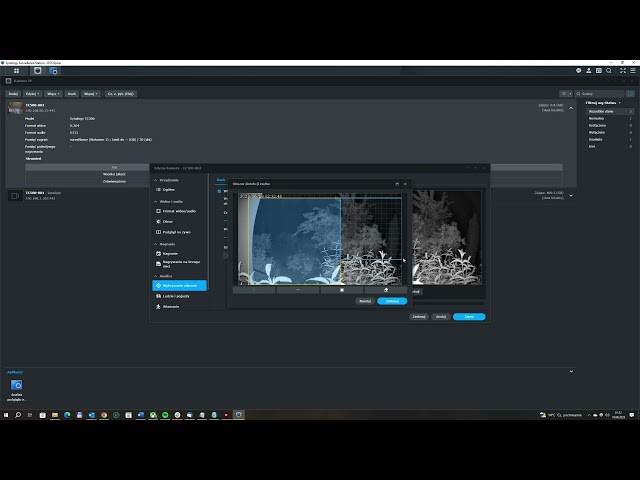Click the TC500-002 camera thumbnail

[x=16, y=108]
